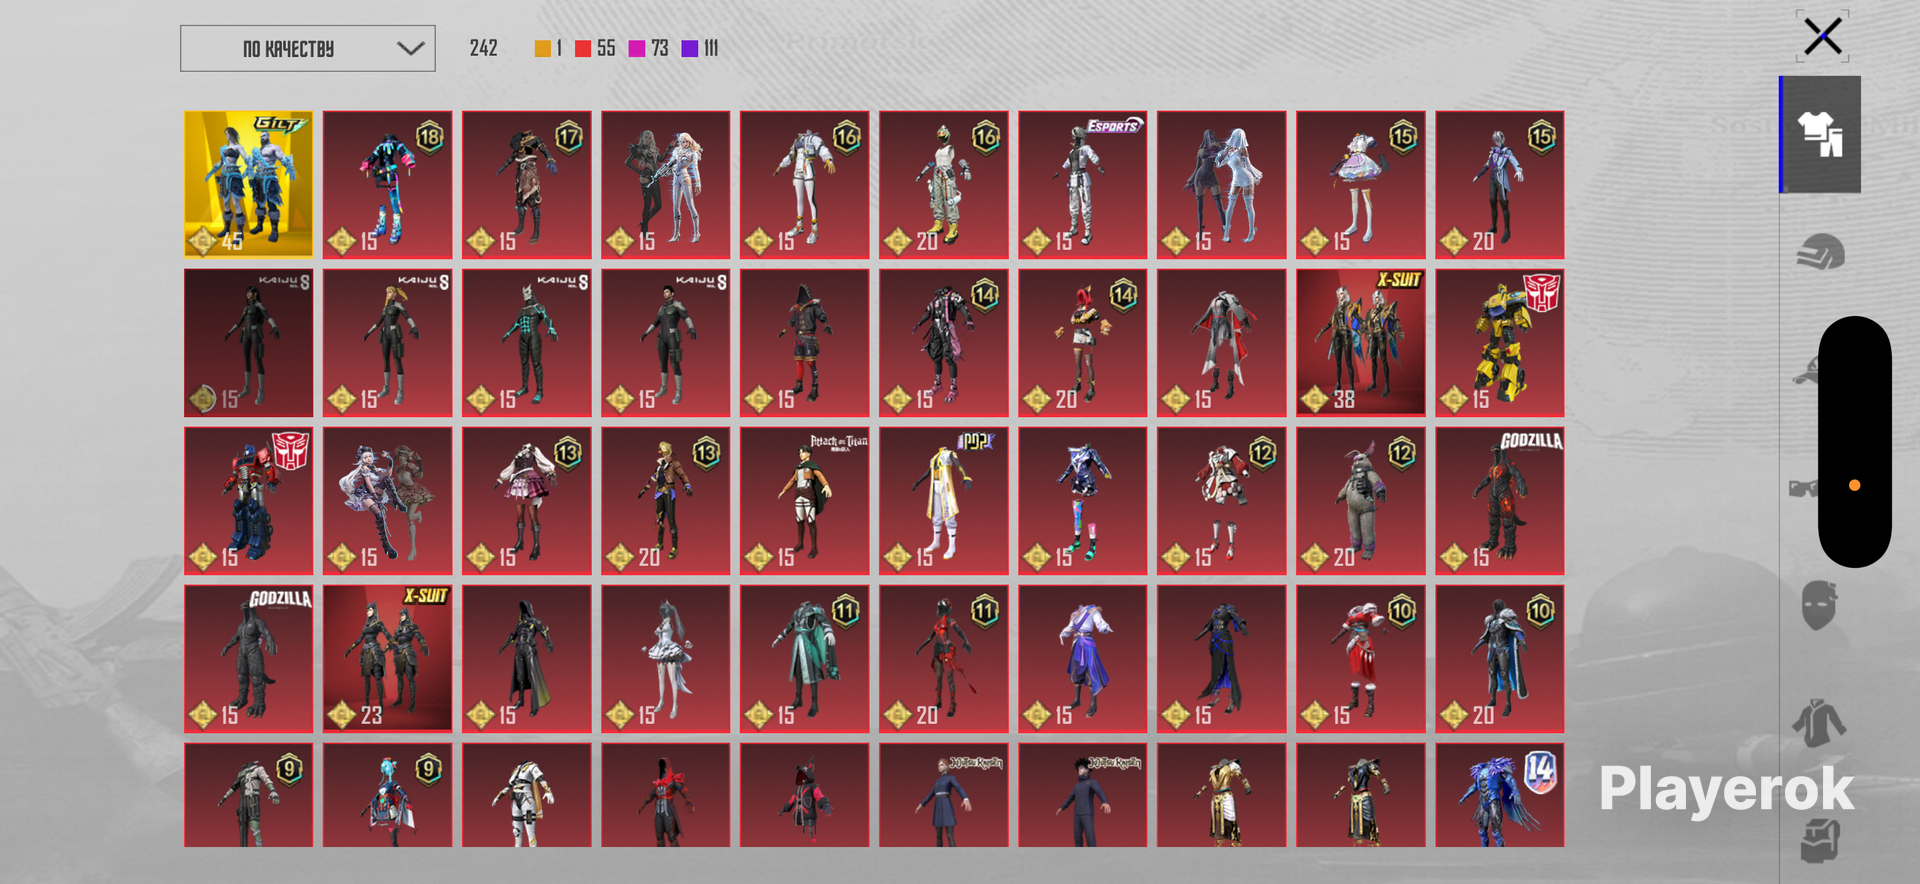
Task: Pick the bunny costume with level 12 badge
Action: pyautogui.click(x=1360, y=501)
